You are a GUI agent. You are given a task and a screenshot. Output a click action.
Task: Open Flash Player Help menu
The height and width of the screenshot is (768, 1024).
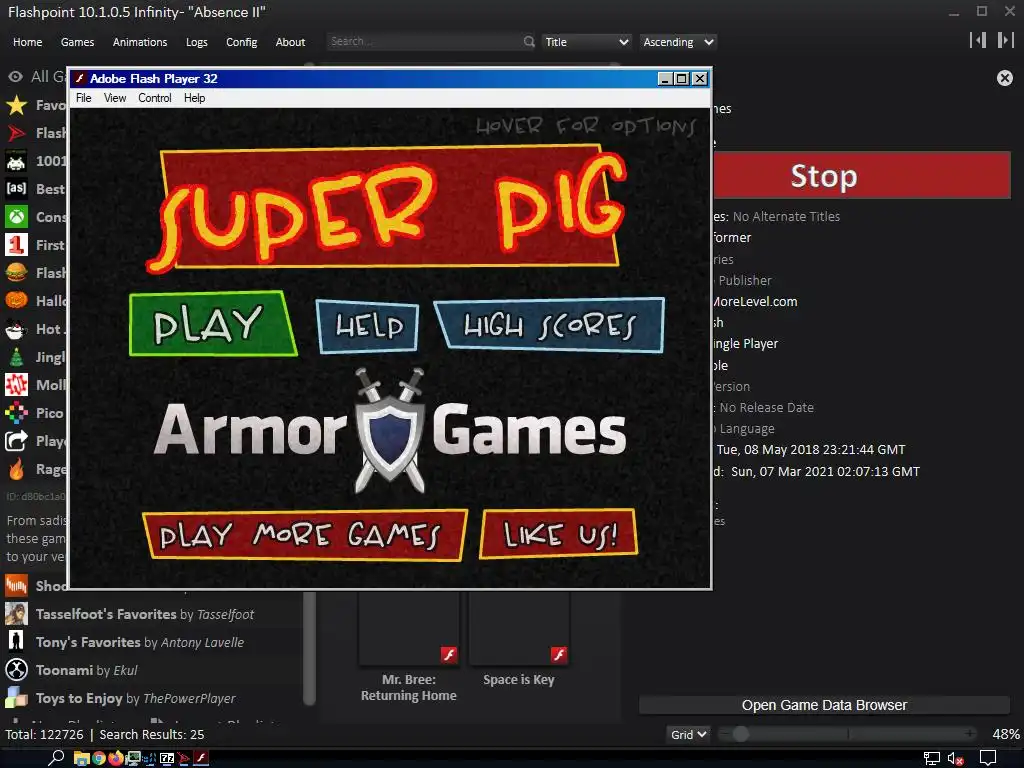pos(195,98)
